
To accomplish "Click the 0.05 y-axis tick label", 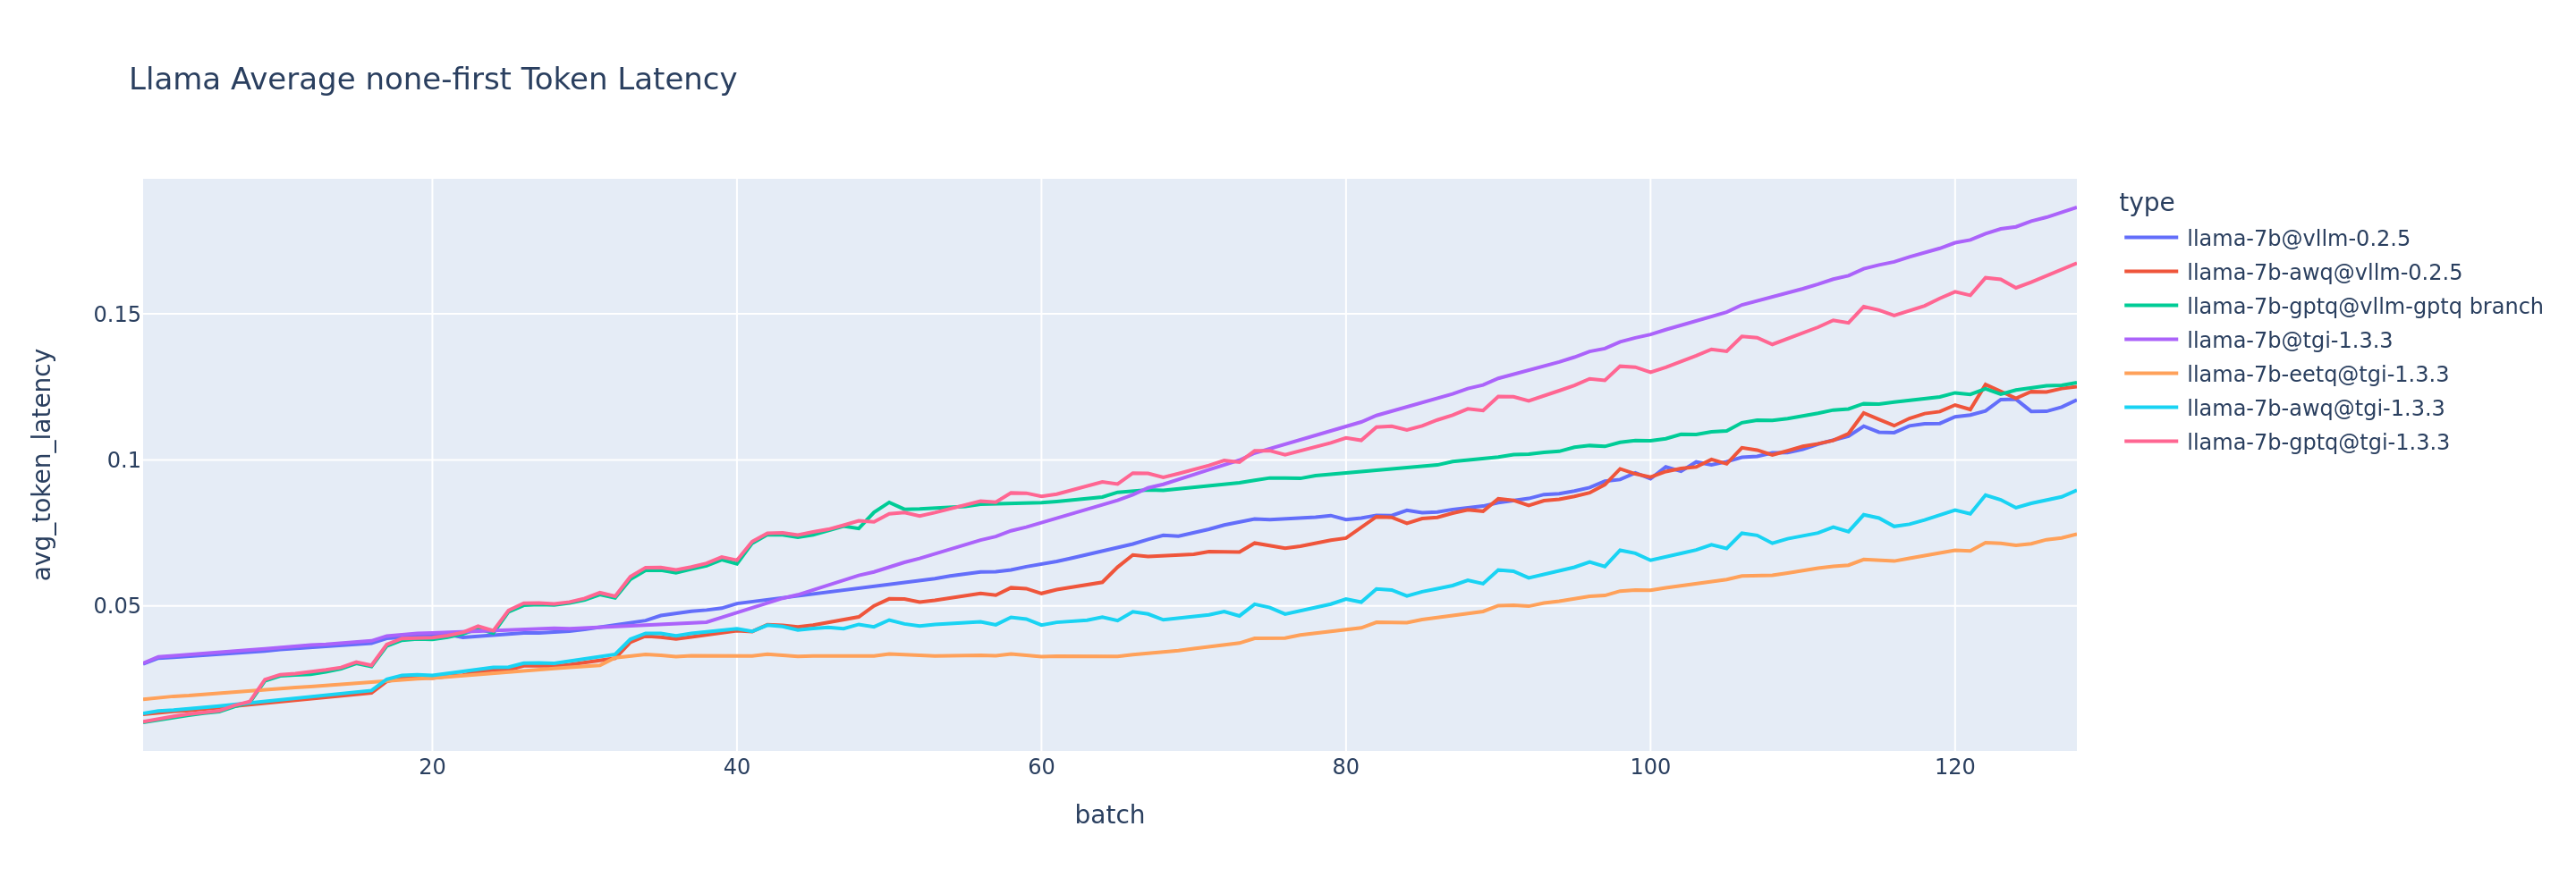I will pos(117,606).
